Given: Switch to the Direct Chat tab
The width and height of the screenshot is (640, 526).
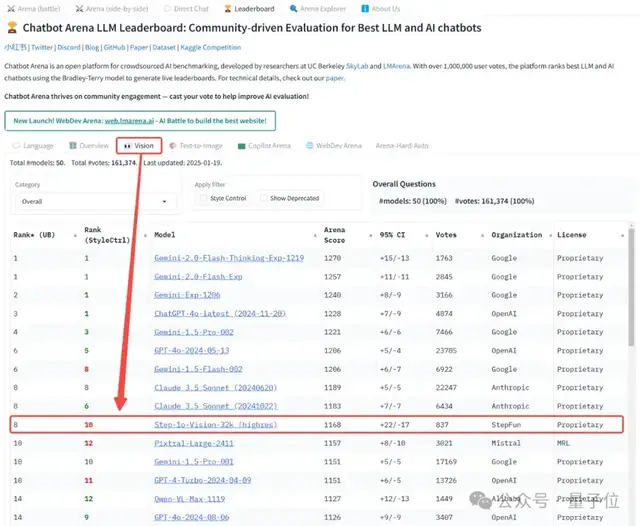Looking at the screenshot, I should click(x=186, y=9).
